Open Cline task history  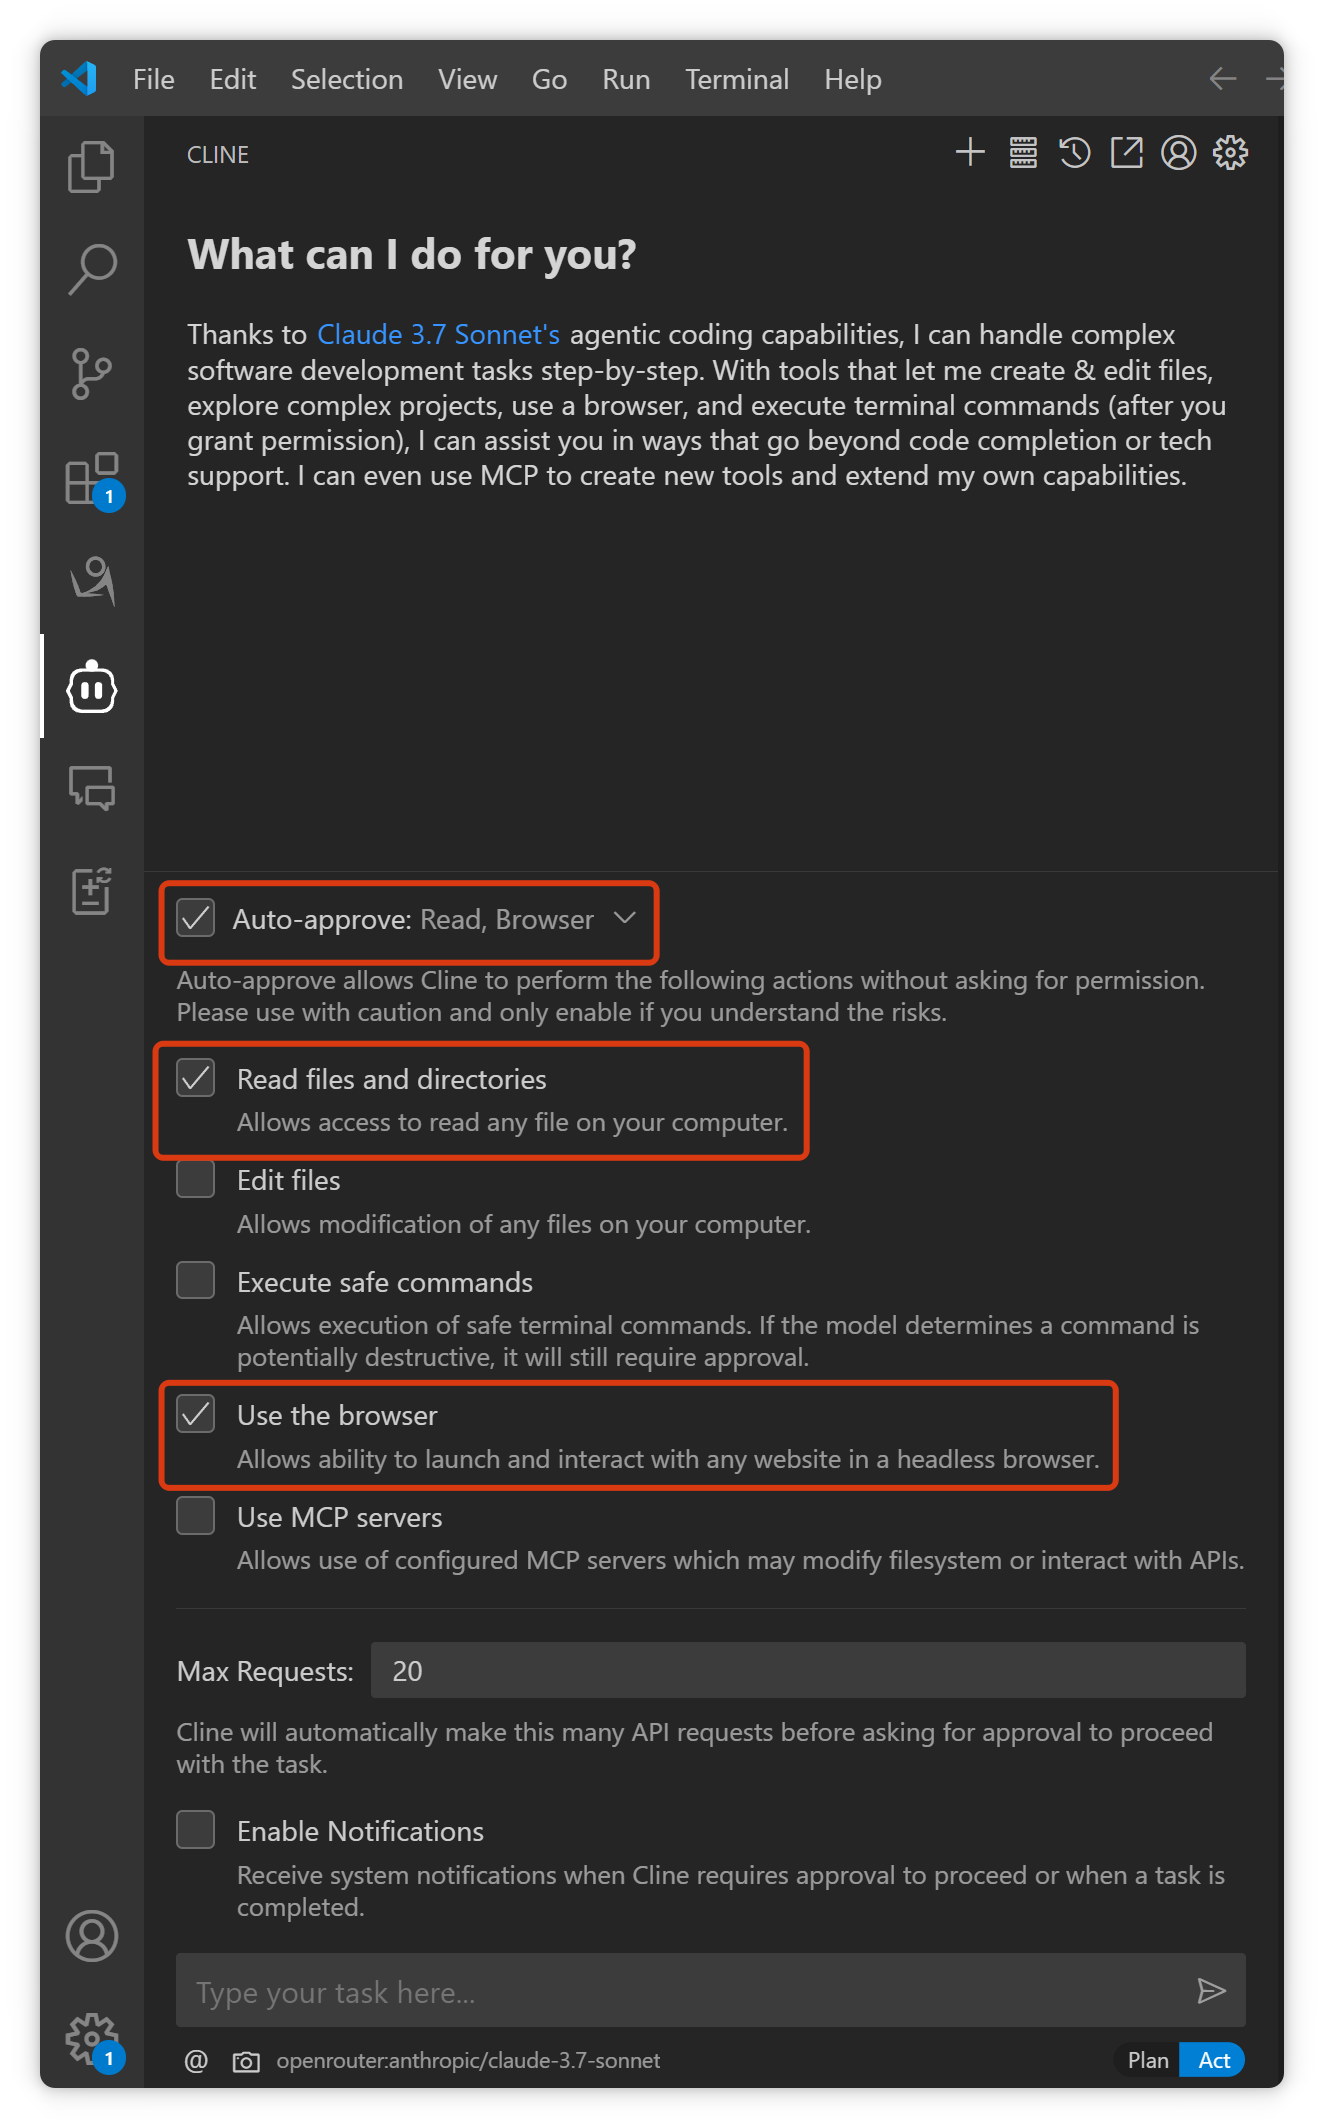tap(1075, 153)
